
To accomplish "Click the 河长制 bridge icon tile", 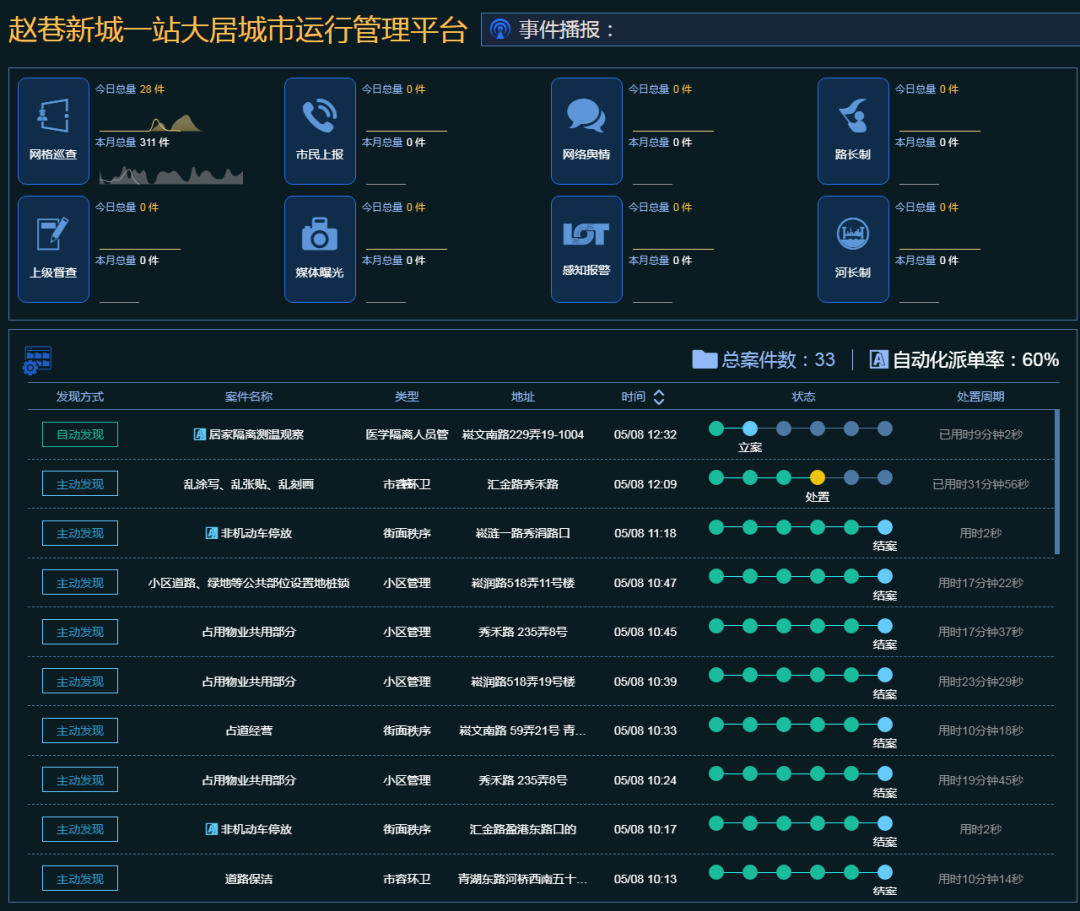I will click(853, 249).
